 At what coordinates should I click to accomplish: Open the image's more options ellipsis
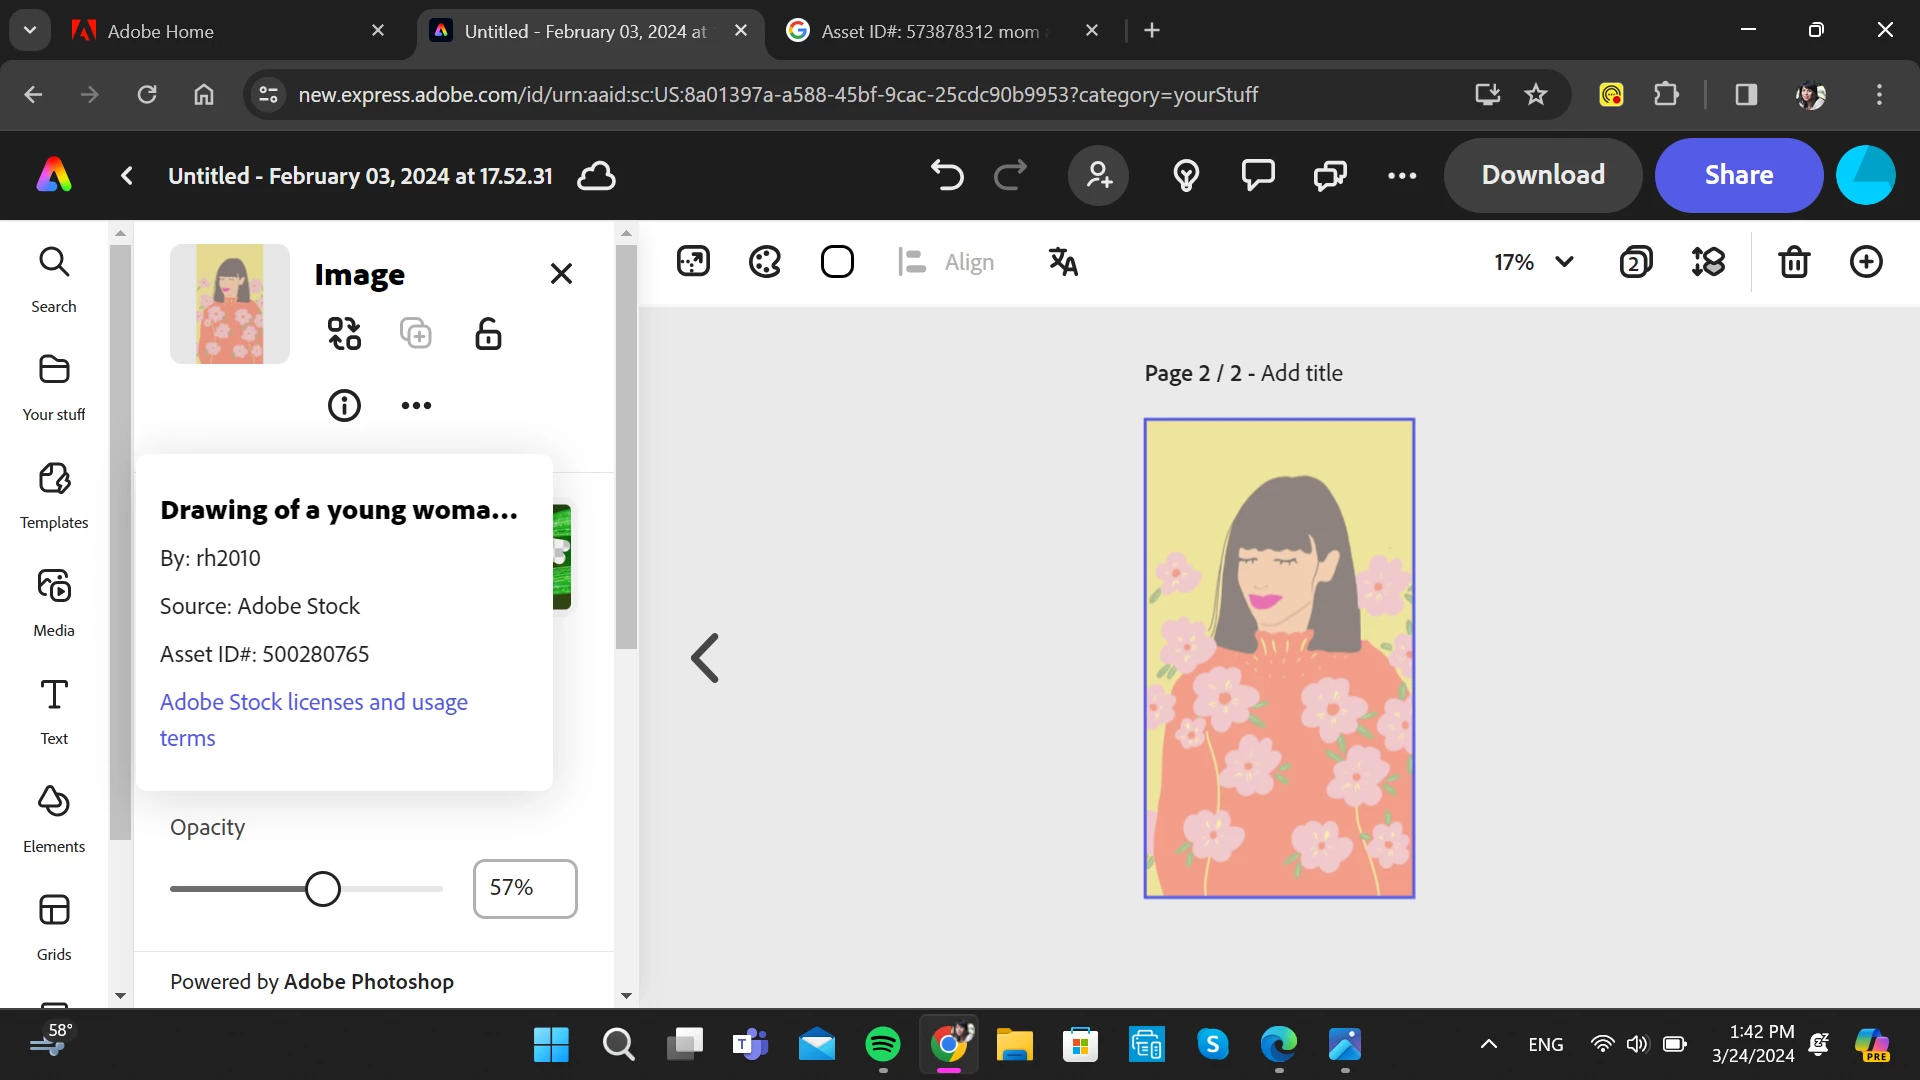(x=416, y=405)
